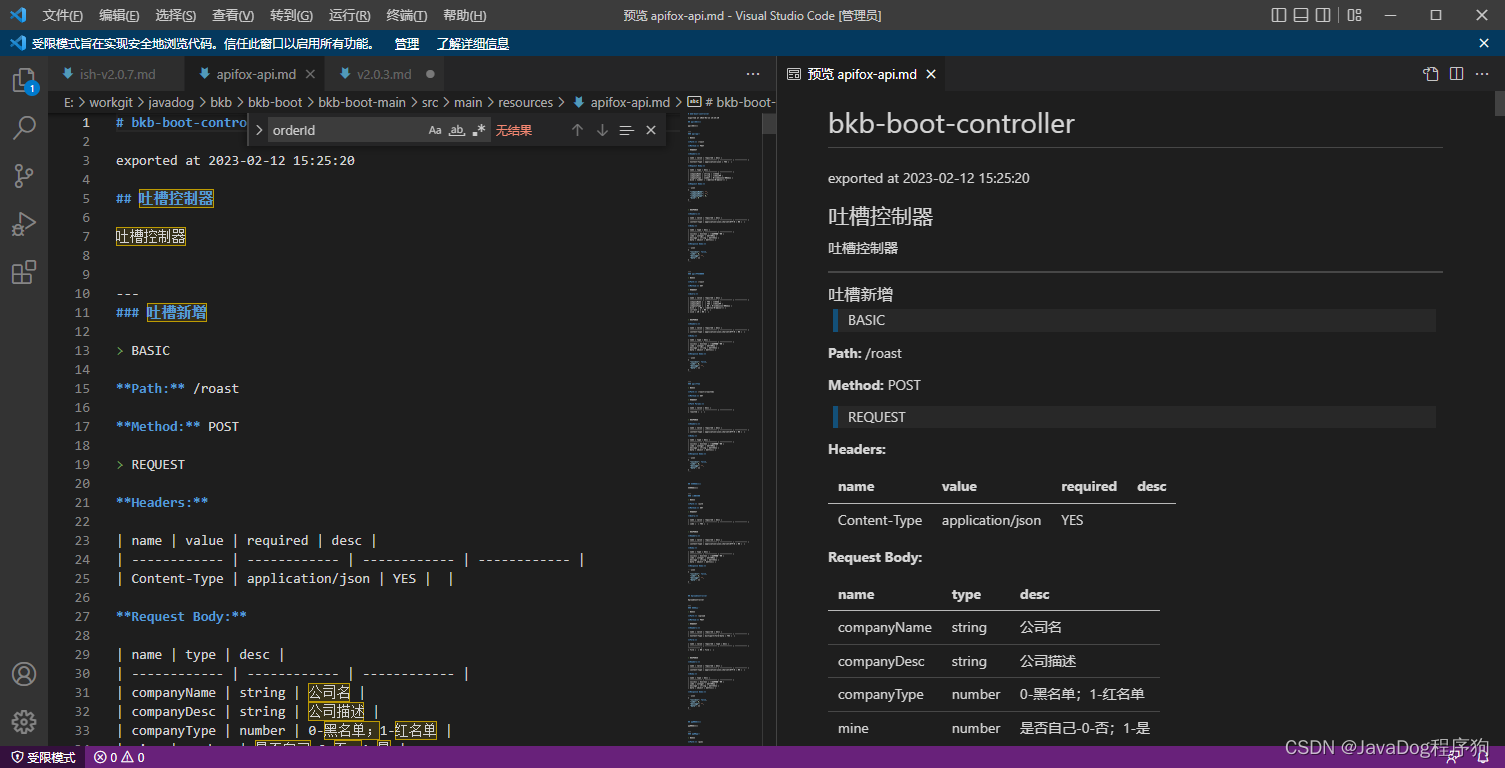Toggle the primary side bar layout icon
This screenshot has width=1505, height=768.
click(x=1279, y=15)
